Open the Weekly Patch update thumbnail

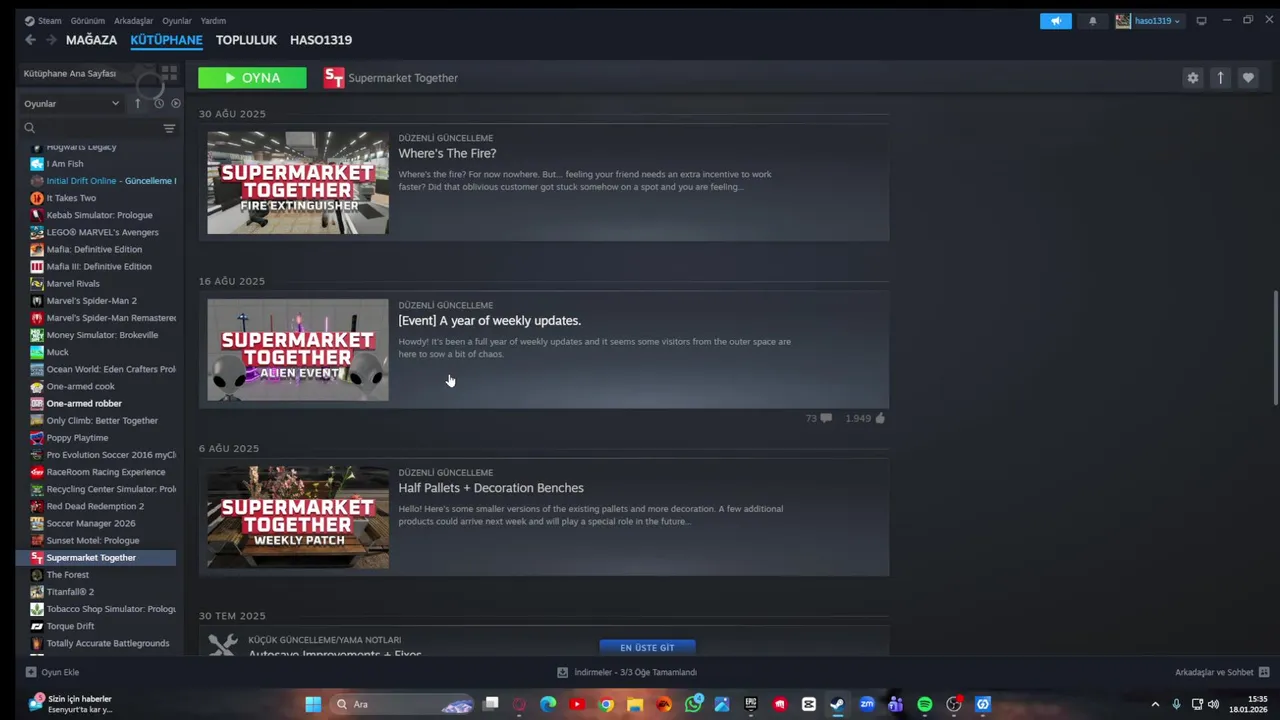tap(298, 517)
